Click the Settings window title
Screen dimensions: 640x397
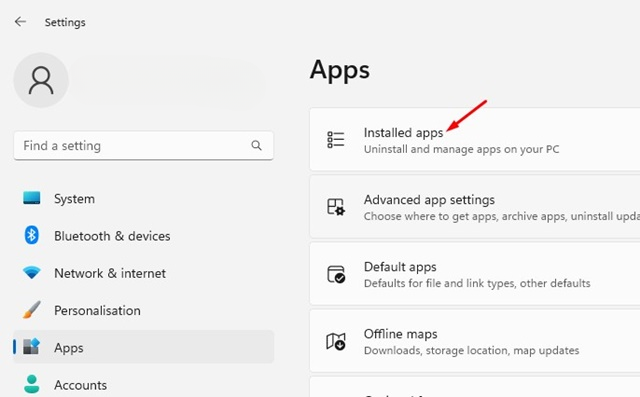point(65,22)
